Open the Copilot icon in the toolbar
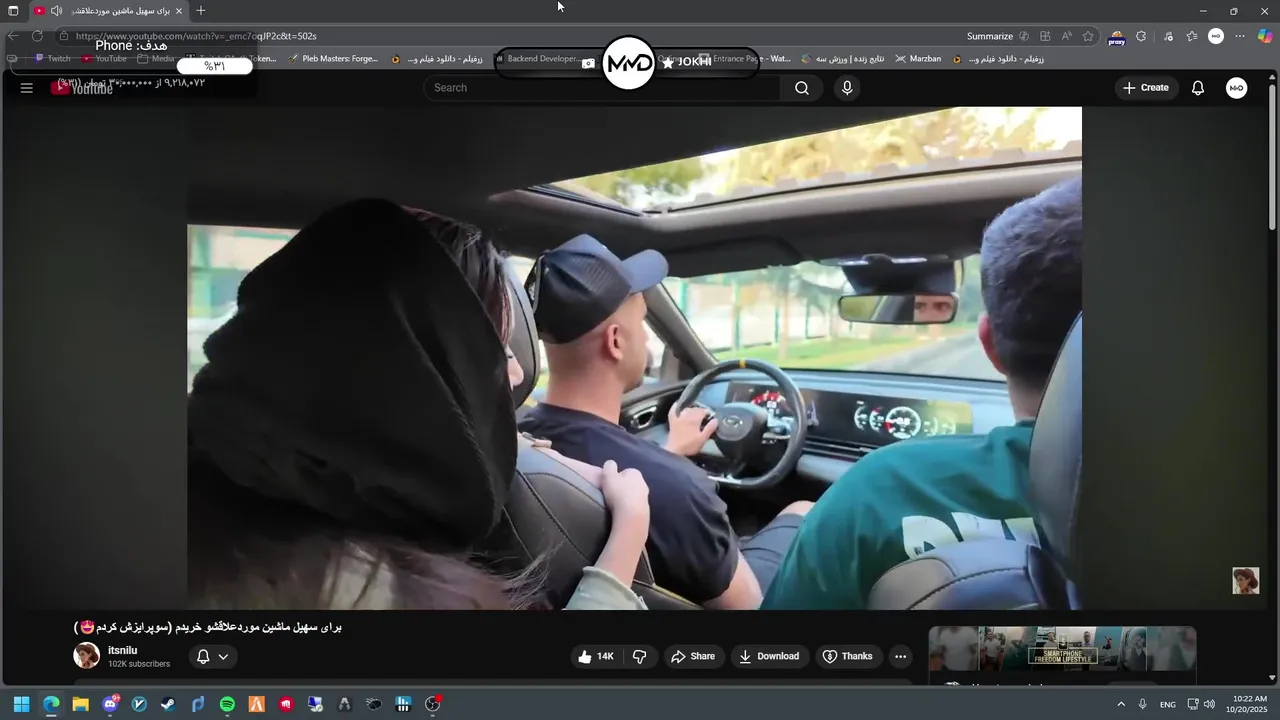This screenshot has width=1280, height=720. (x=1265, y=36)
